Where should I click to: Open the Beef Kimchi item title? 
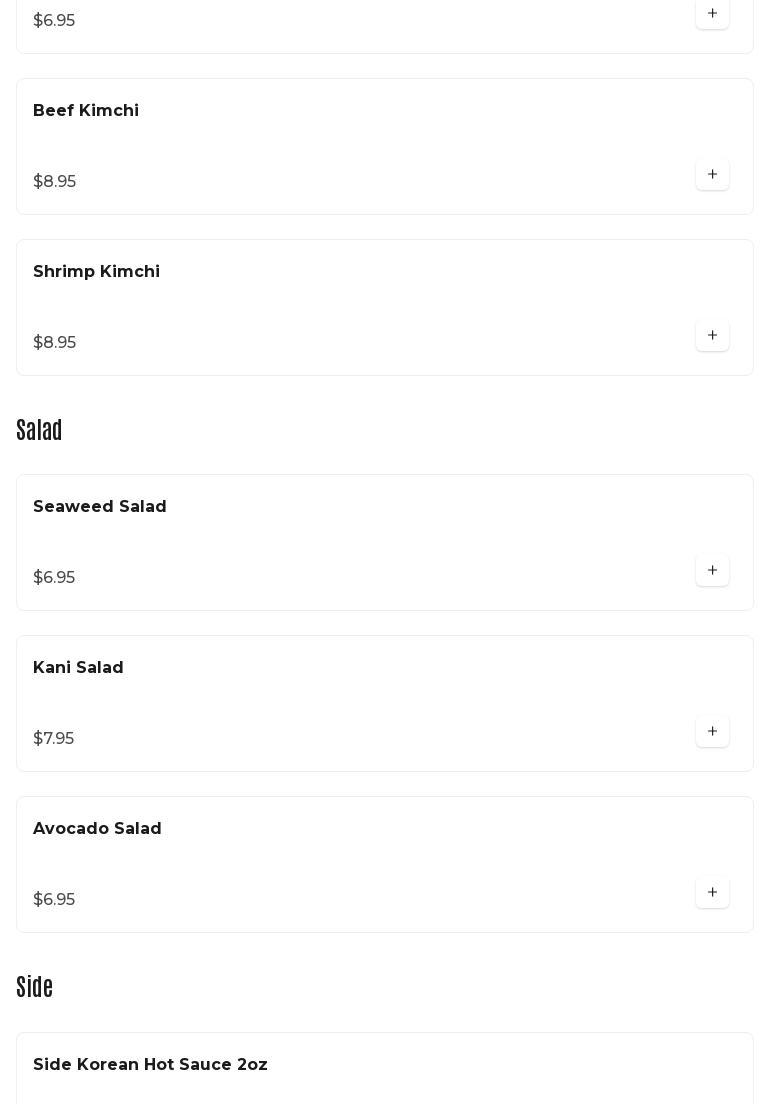pos(86,111)
